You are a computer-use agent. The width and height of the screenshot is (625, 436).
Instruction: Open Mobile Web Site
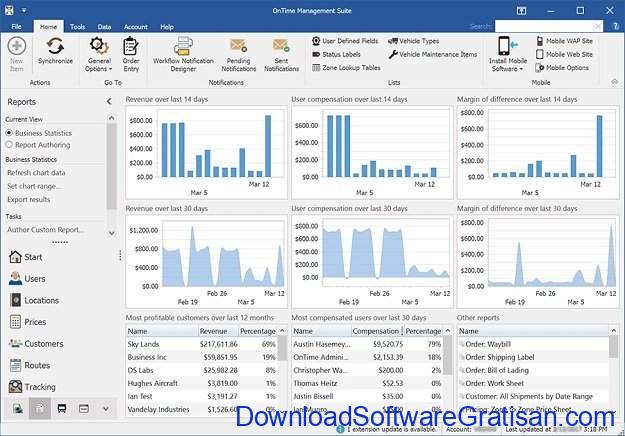[564, 54]
